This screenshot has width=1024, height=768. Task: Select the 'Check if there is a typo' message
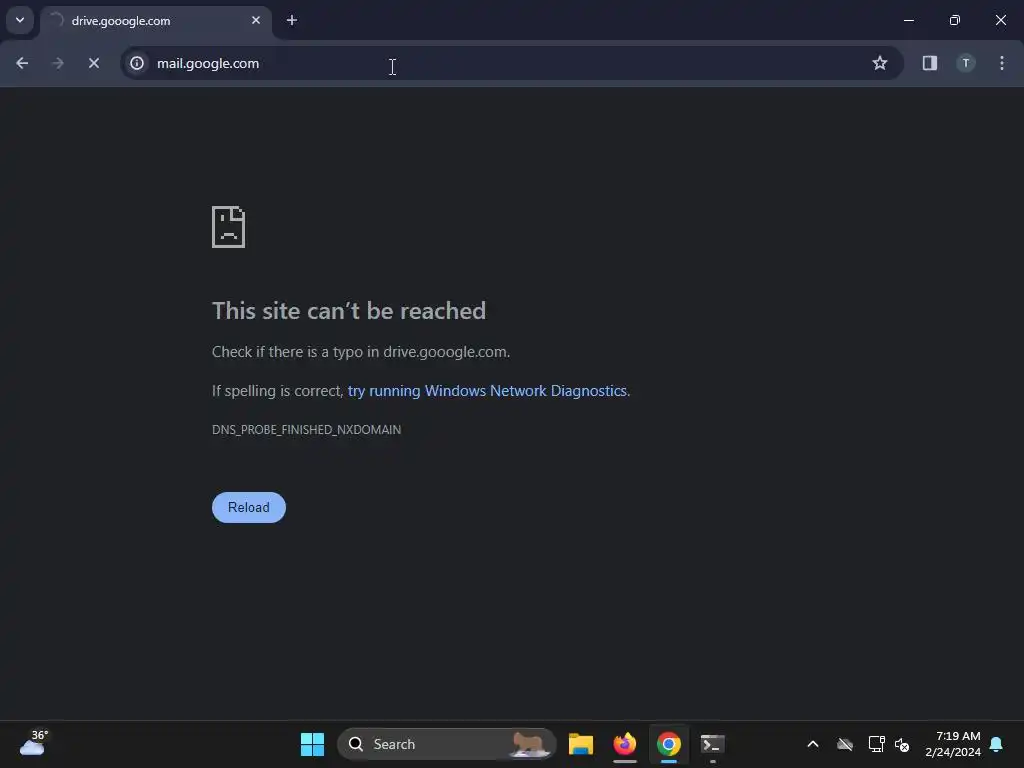[x=360, y=352]
